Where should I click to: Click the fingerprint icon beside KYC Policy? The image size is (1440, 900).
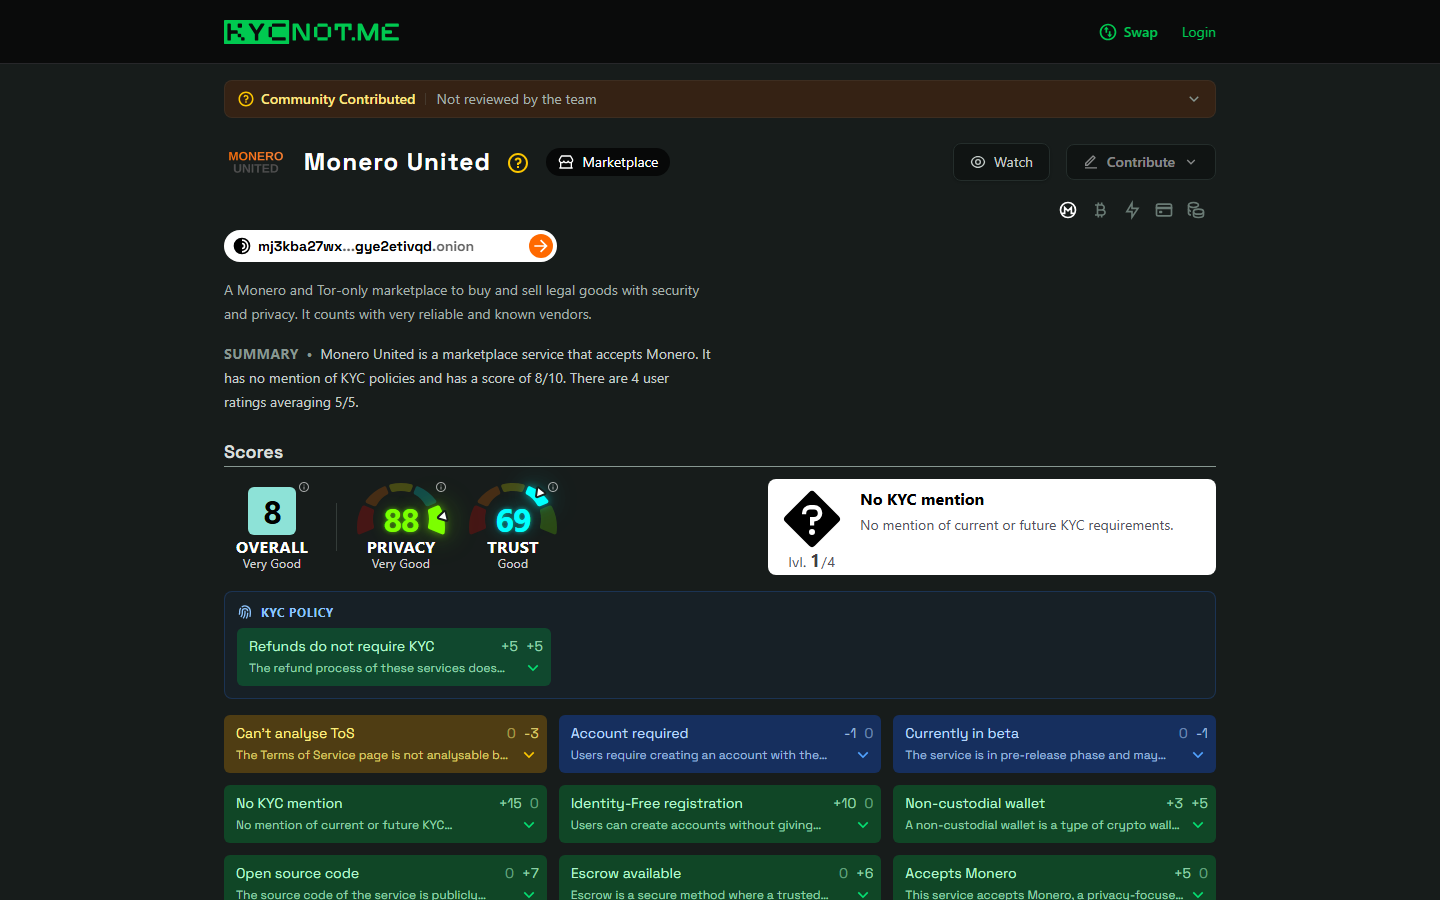pyautogui.click(x=245, y=612)
